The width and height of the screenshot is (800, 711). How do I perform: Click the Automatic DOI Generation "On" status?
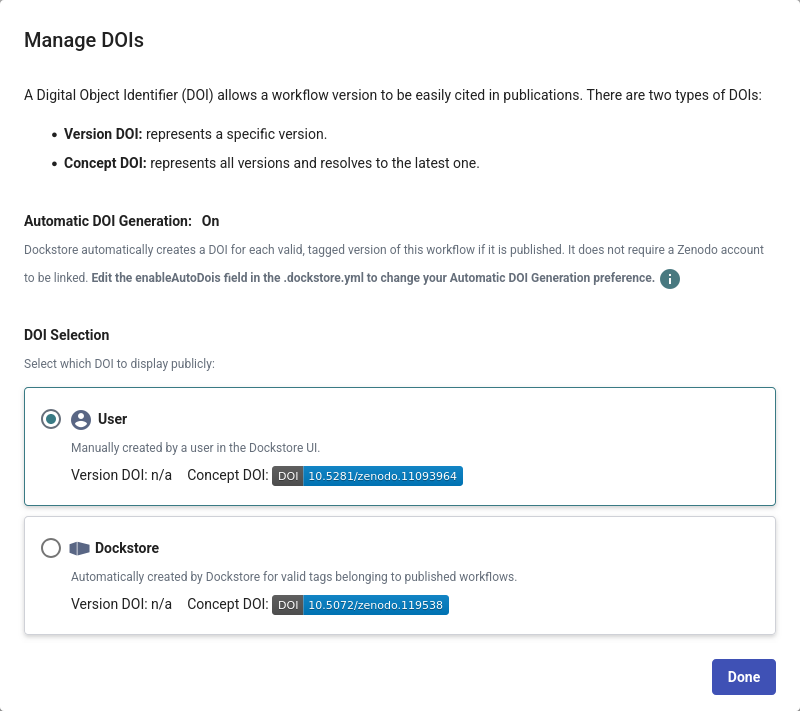(x=210, y=221)
